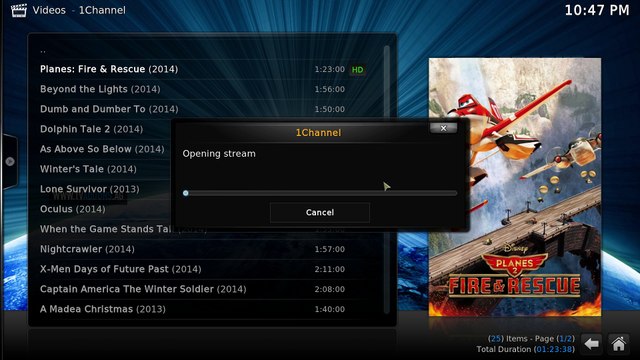Click the 1:56:00 Beyond the Lights duration
Image resolution: width=640 pixels, height=360 pixels.
(329, 89)
